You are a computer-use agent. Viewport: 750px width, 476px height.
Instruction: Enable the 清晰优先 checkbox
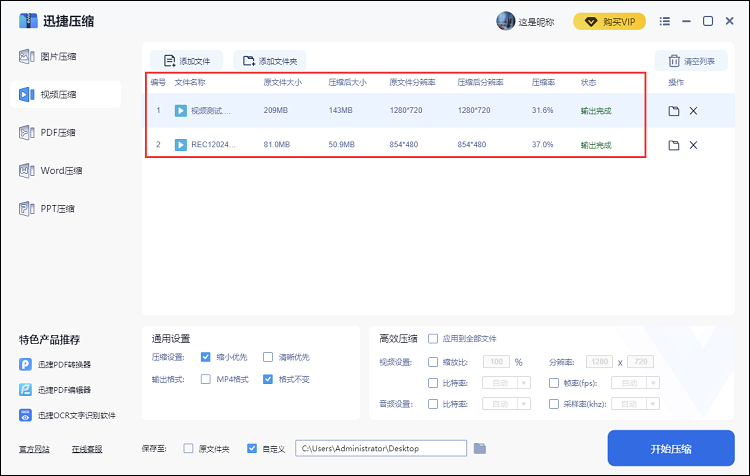[268, 357]
